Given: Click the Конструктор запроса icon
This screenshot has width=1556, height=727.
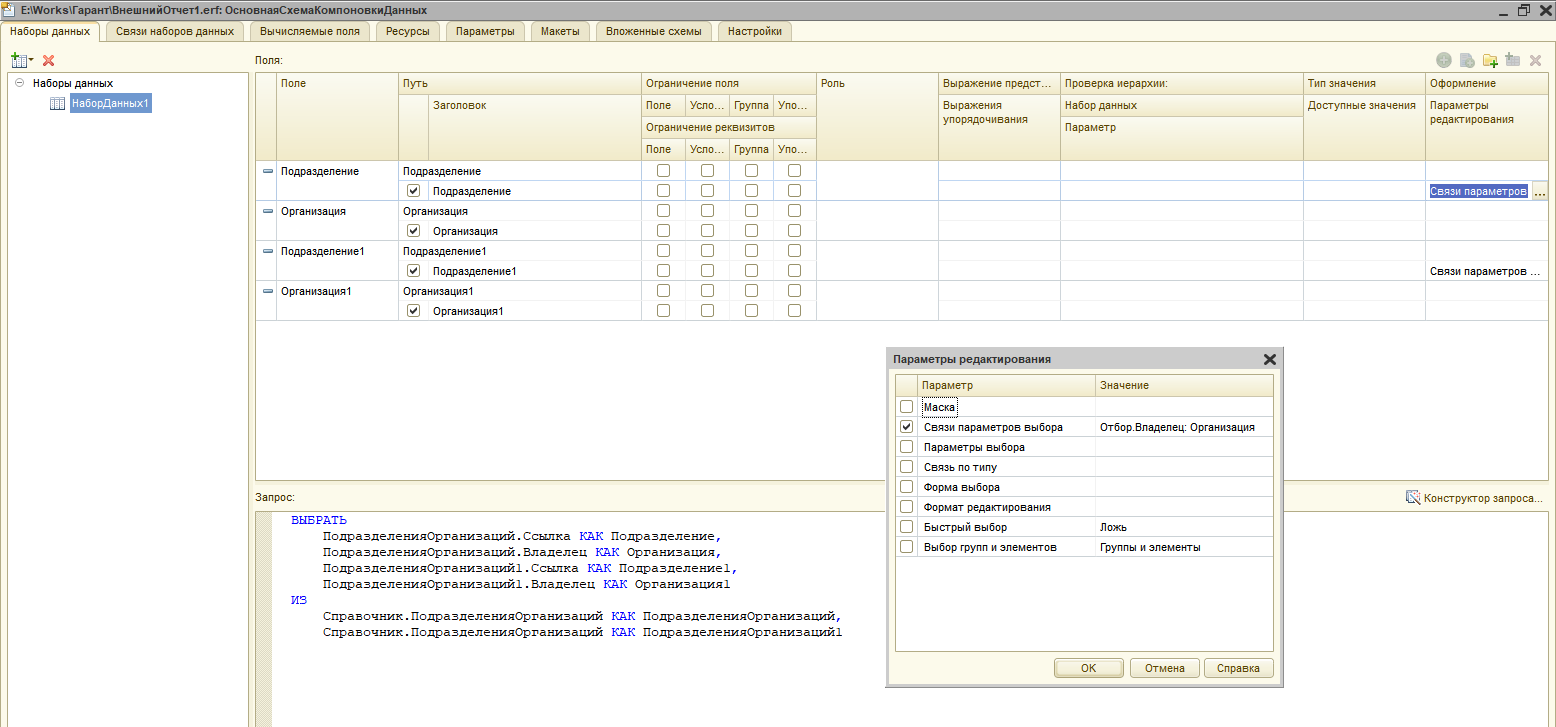Looking at the screenshot, I should click(x=1413, y=497).
